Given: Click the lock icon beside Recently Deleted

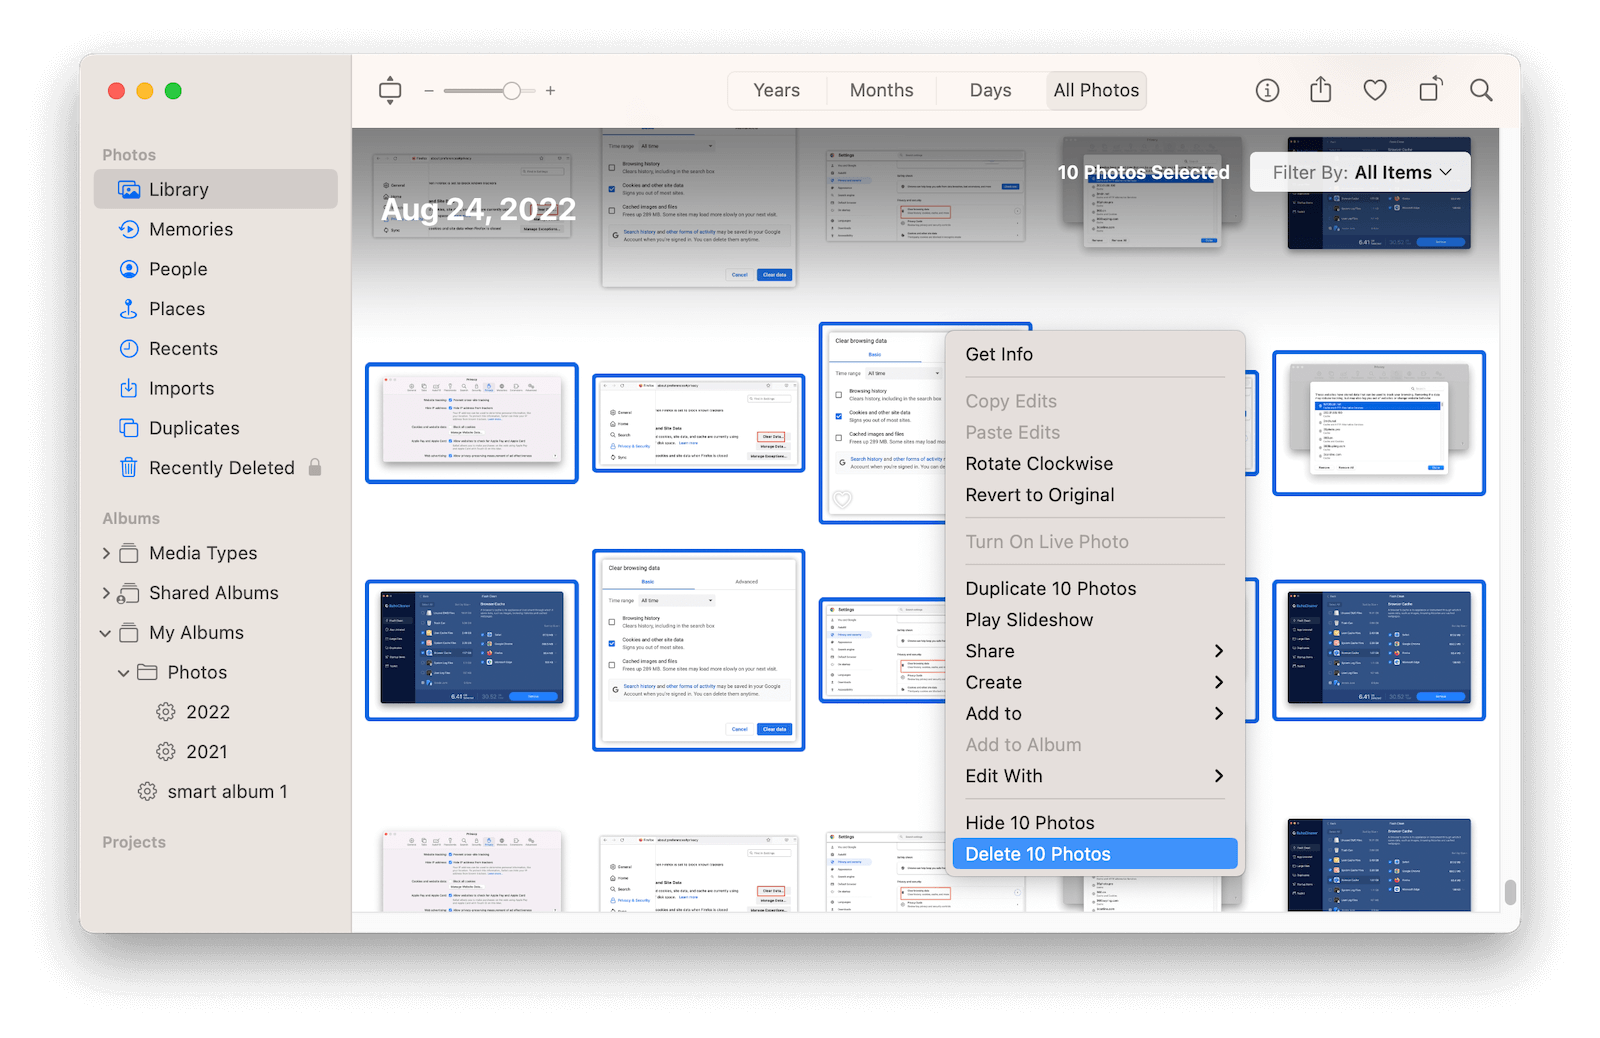Looking at the screenshot, I should coord(315,467).
